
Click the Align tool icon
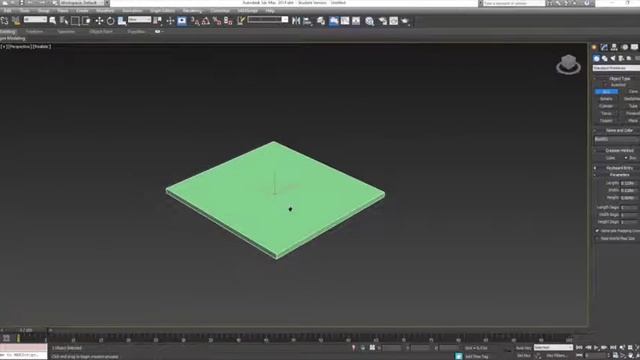[x=307, y=20]
